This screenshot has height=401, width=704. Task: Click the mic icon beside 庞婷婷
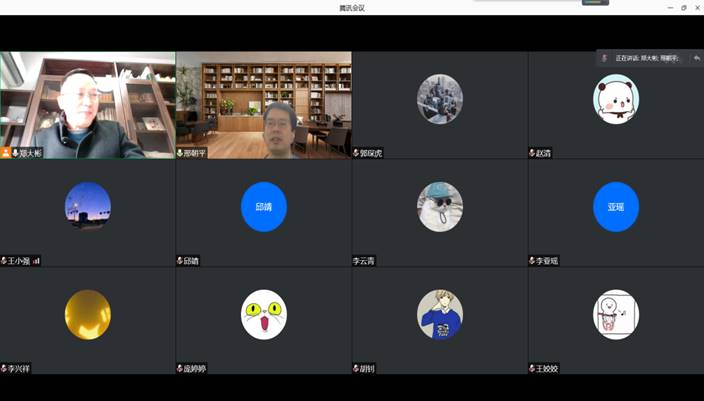181,369
